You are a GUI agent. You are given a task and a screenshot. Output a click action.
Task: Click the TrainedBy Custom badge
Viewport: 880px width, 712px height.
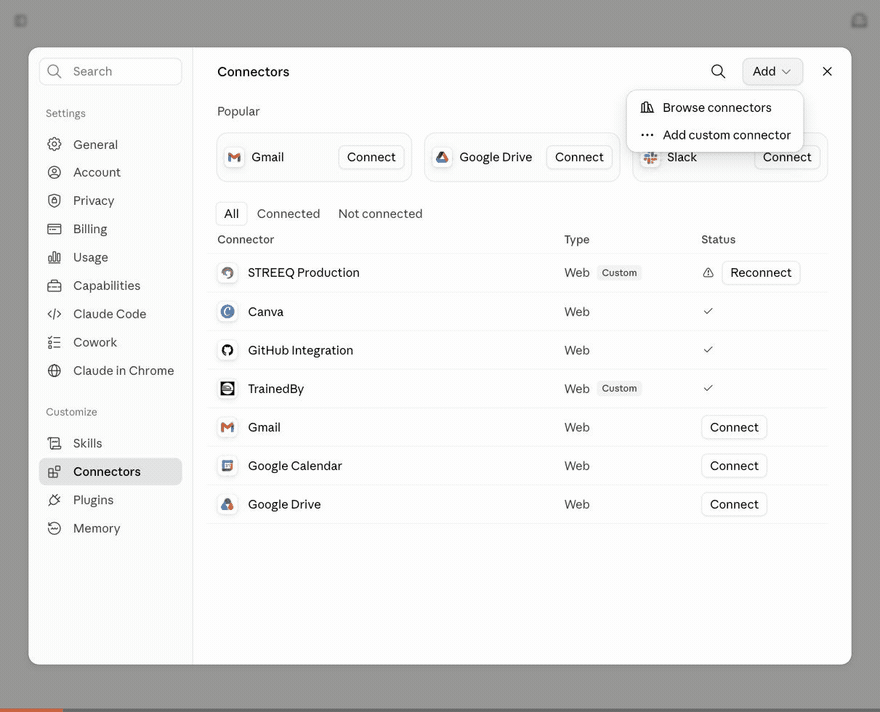coord(619,388)
